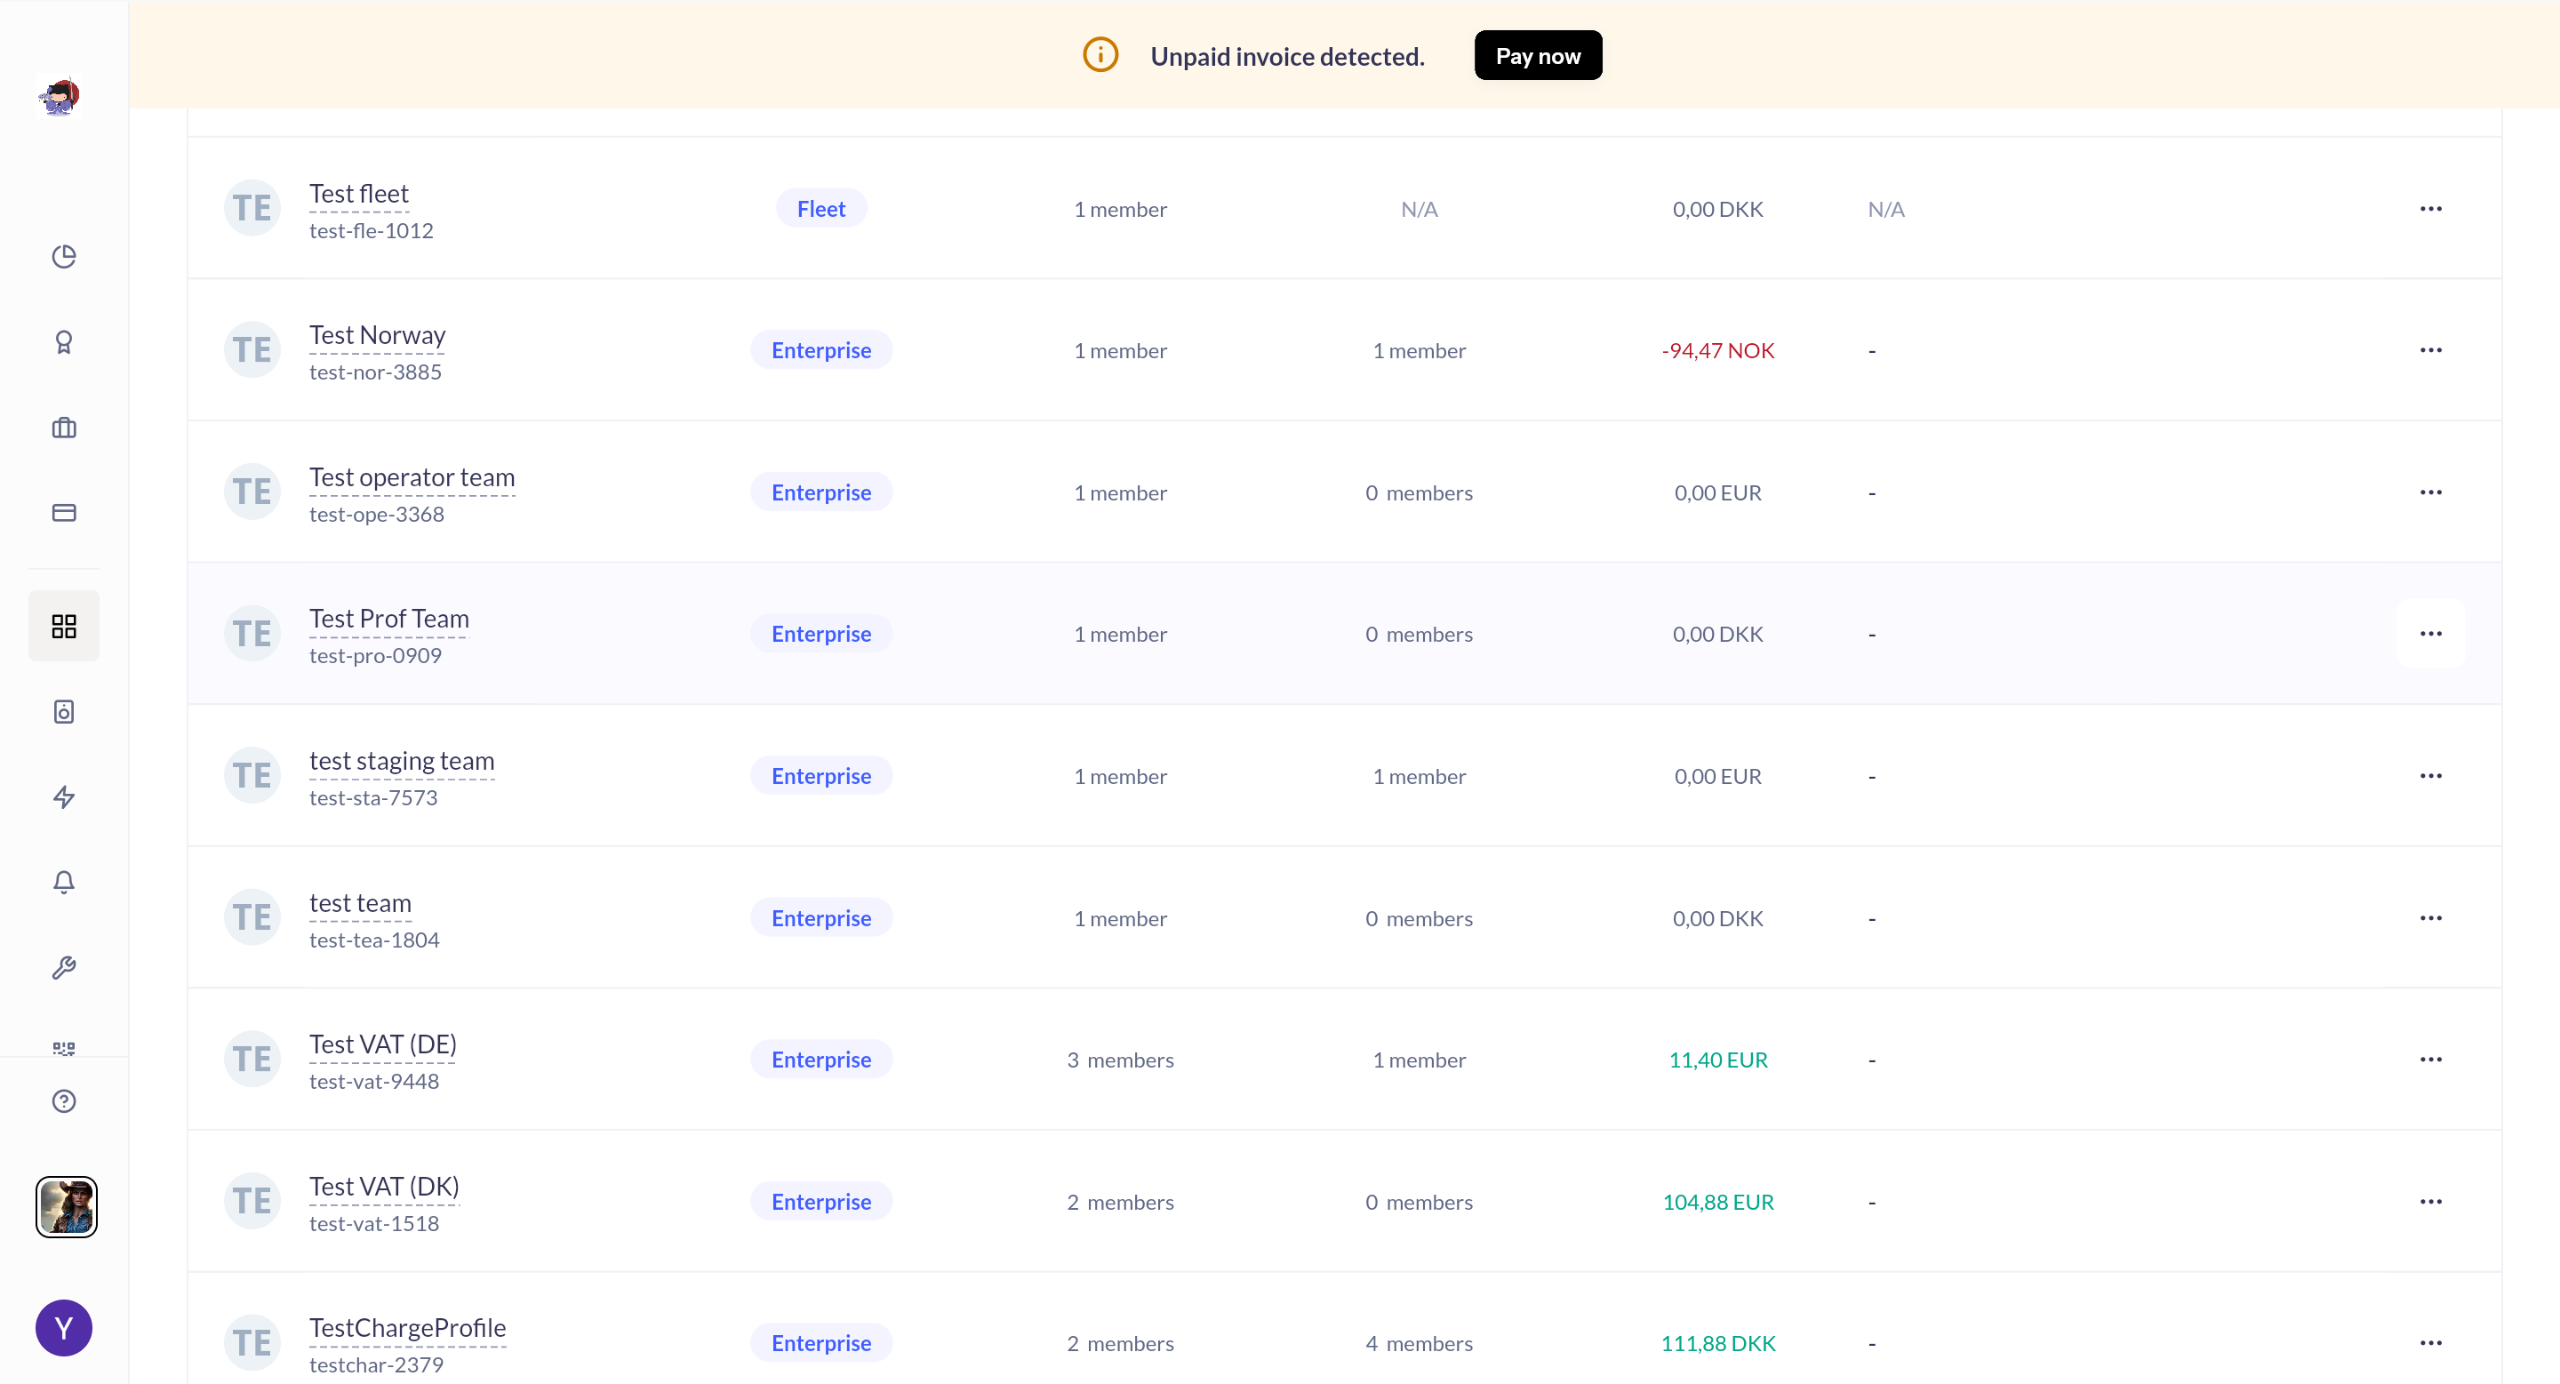The height and width of the screenshot is (1384, 2560).
Task: Click the Pay now button
Action: (1537, 56)
